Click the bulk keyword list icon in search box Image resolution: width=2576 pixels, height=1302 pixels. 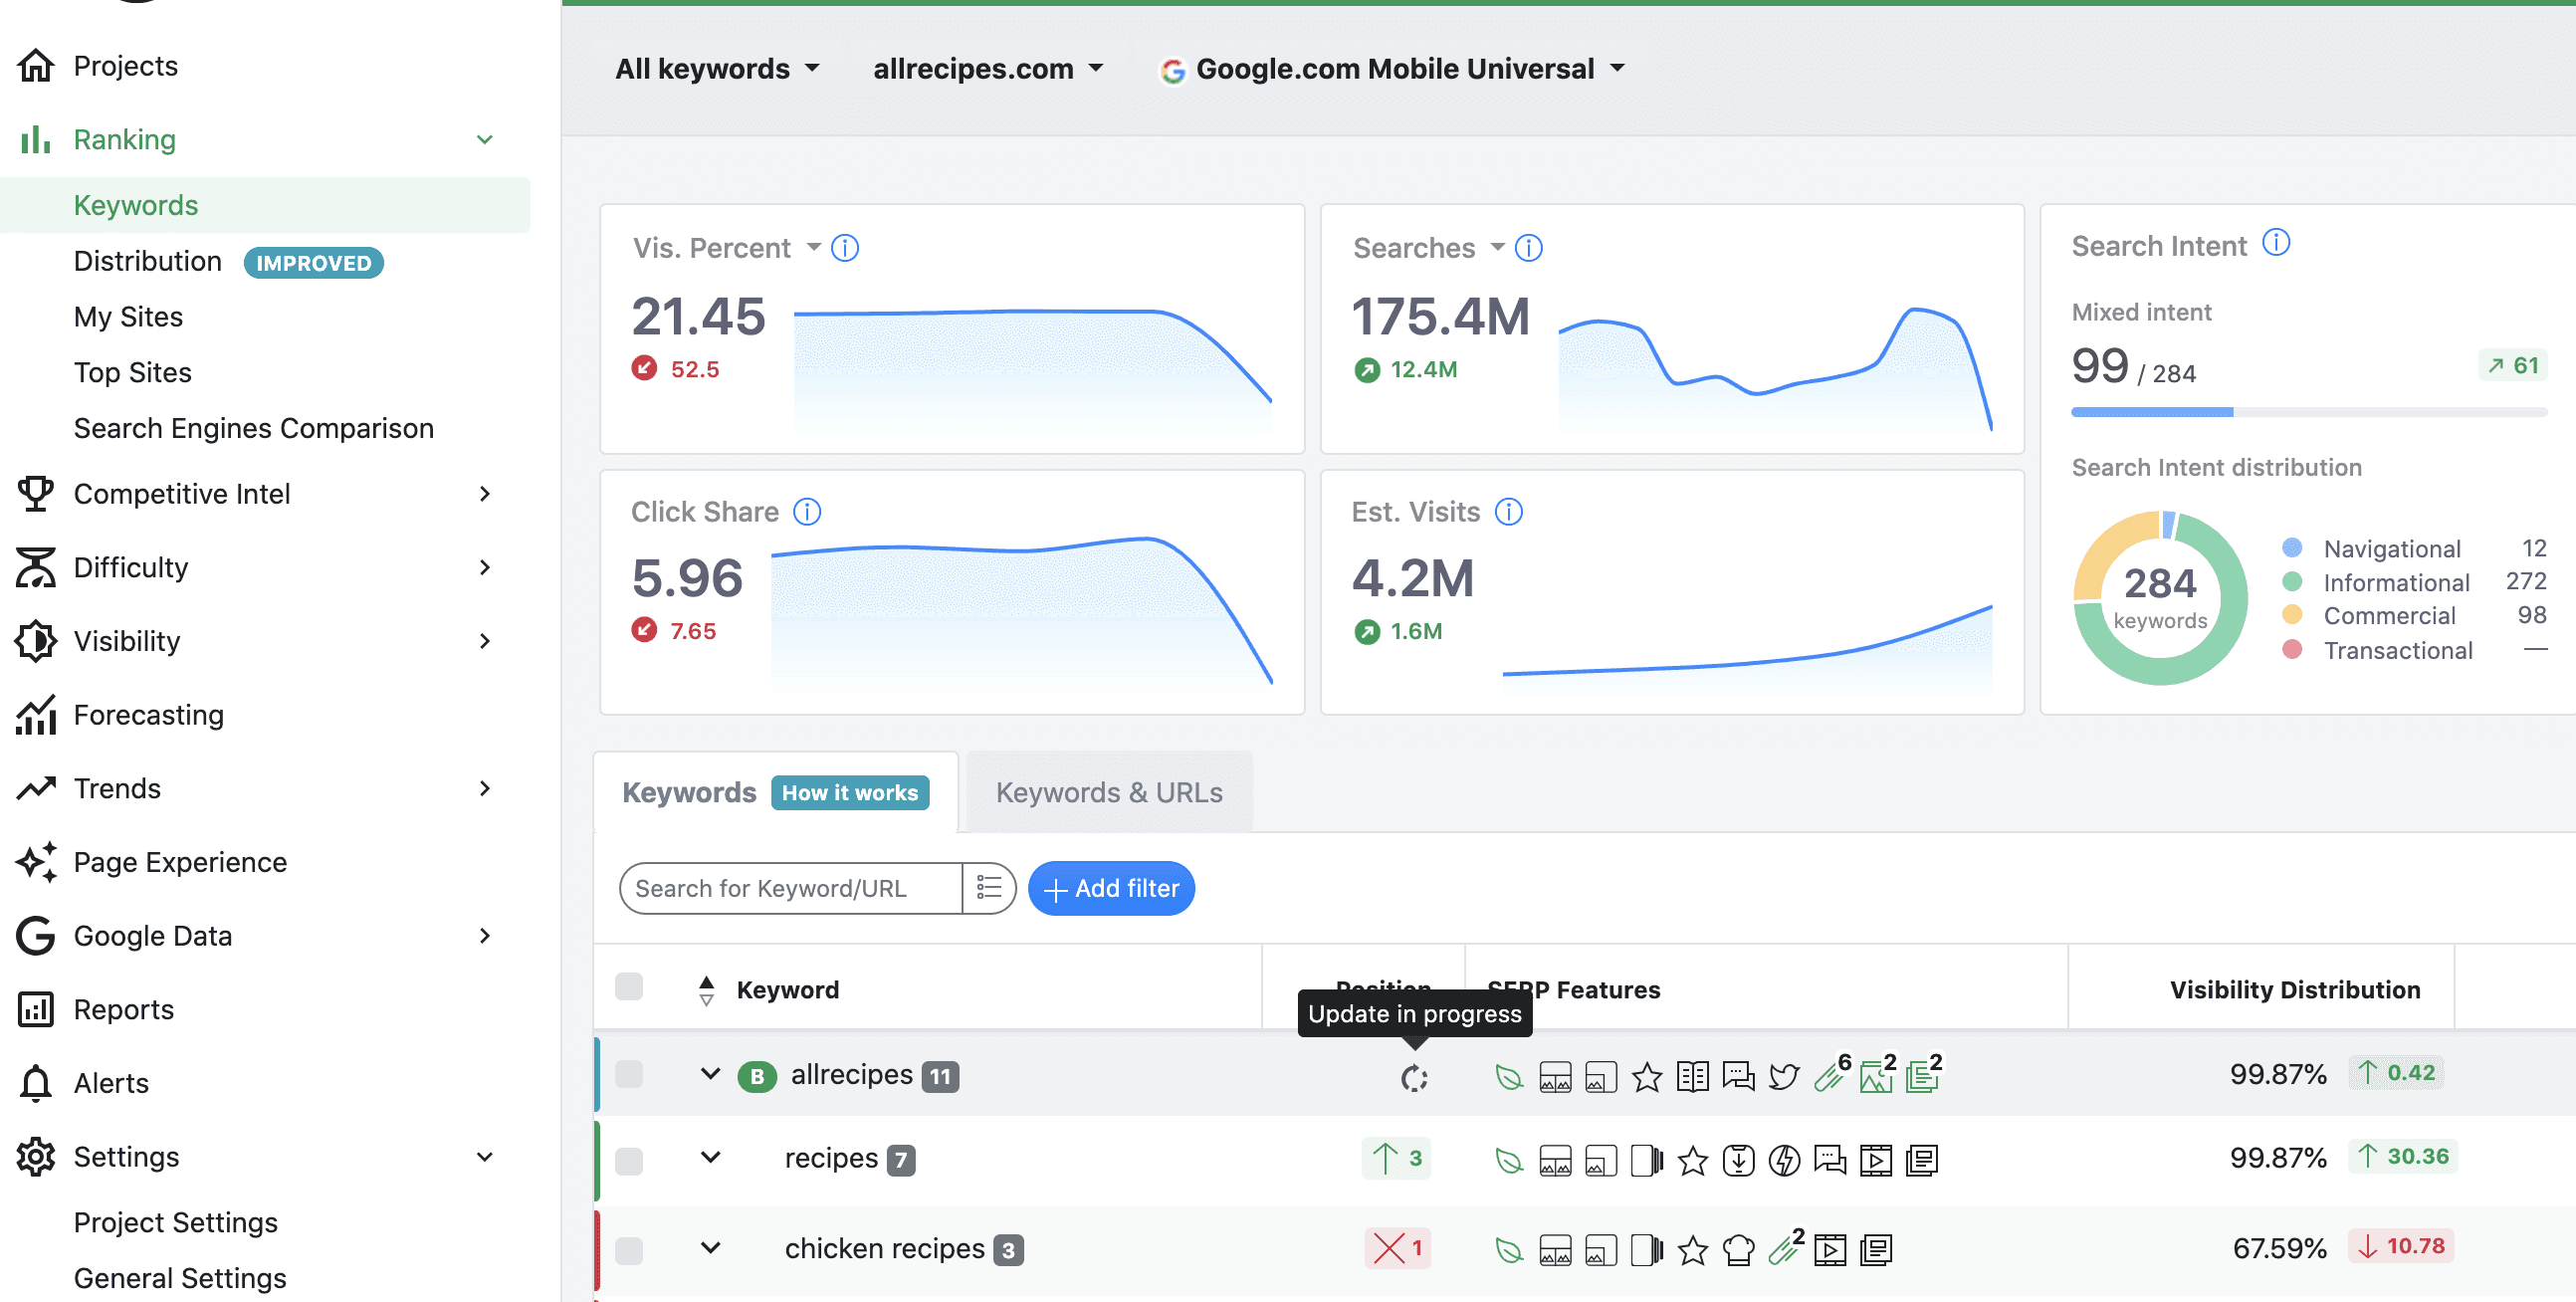point(989,888)
